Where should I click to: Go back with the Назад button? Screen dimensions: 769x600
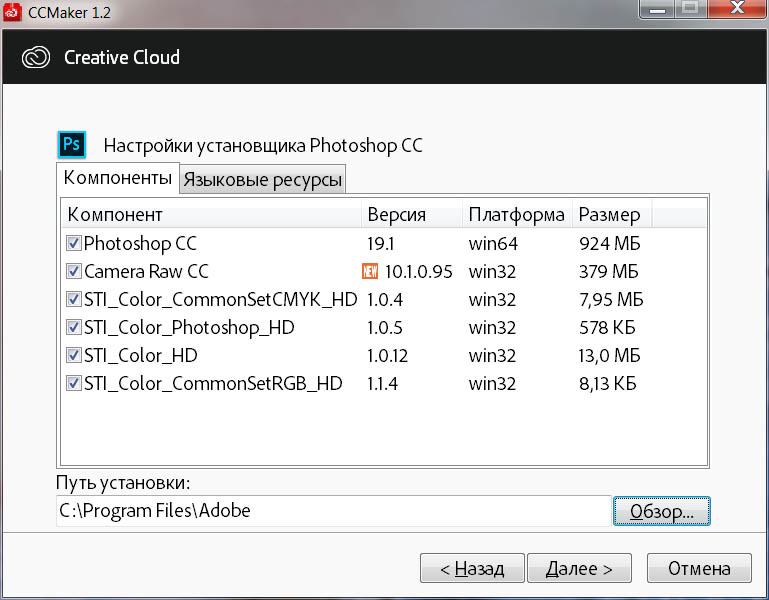coord(472,568)
